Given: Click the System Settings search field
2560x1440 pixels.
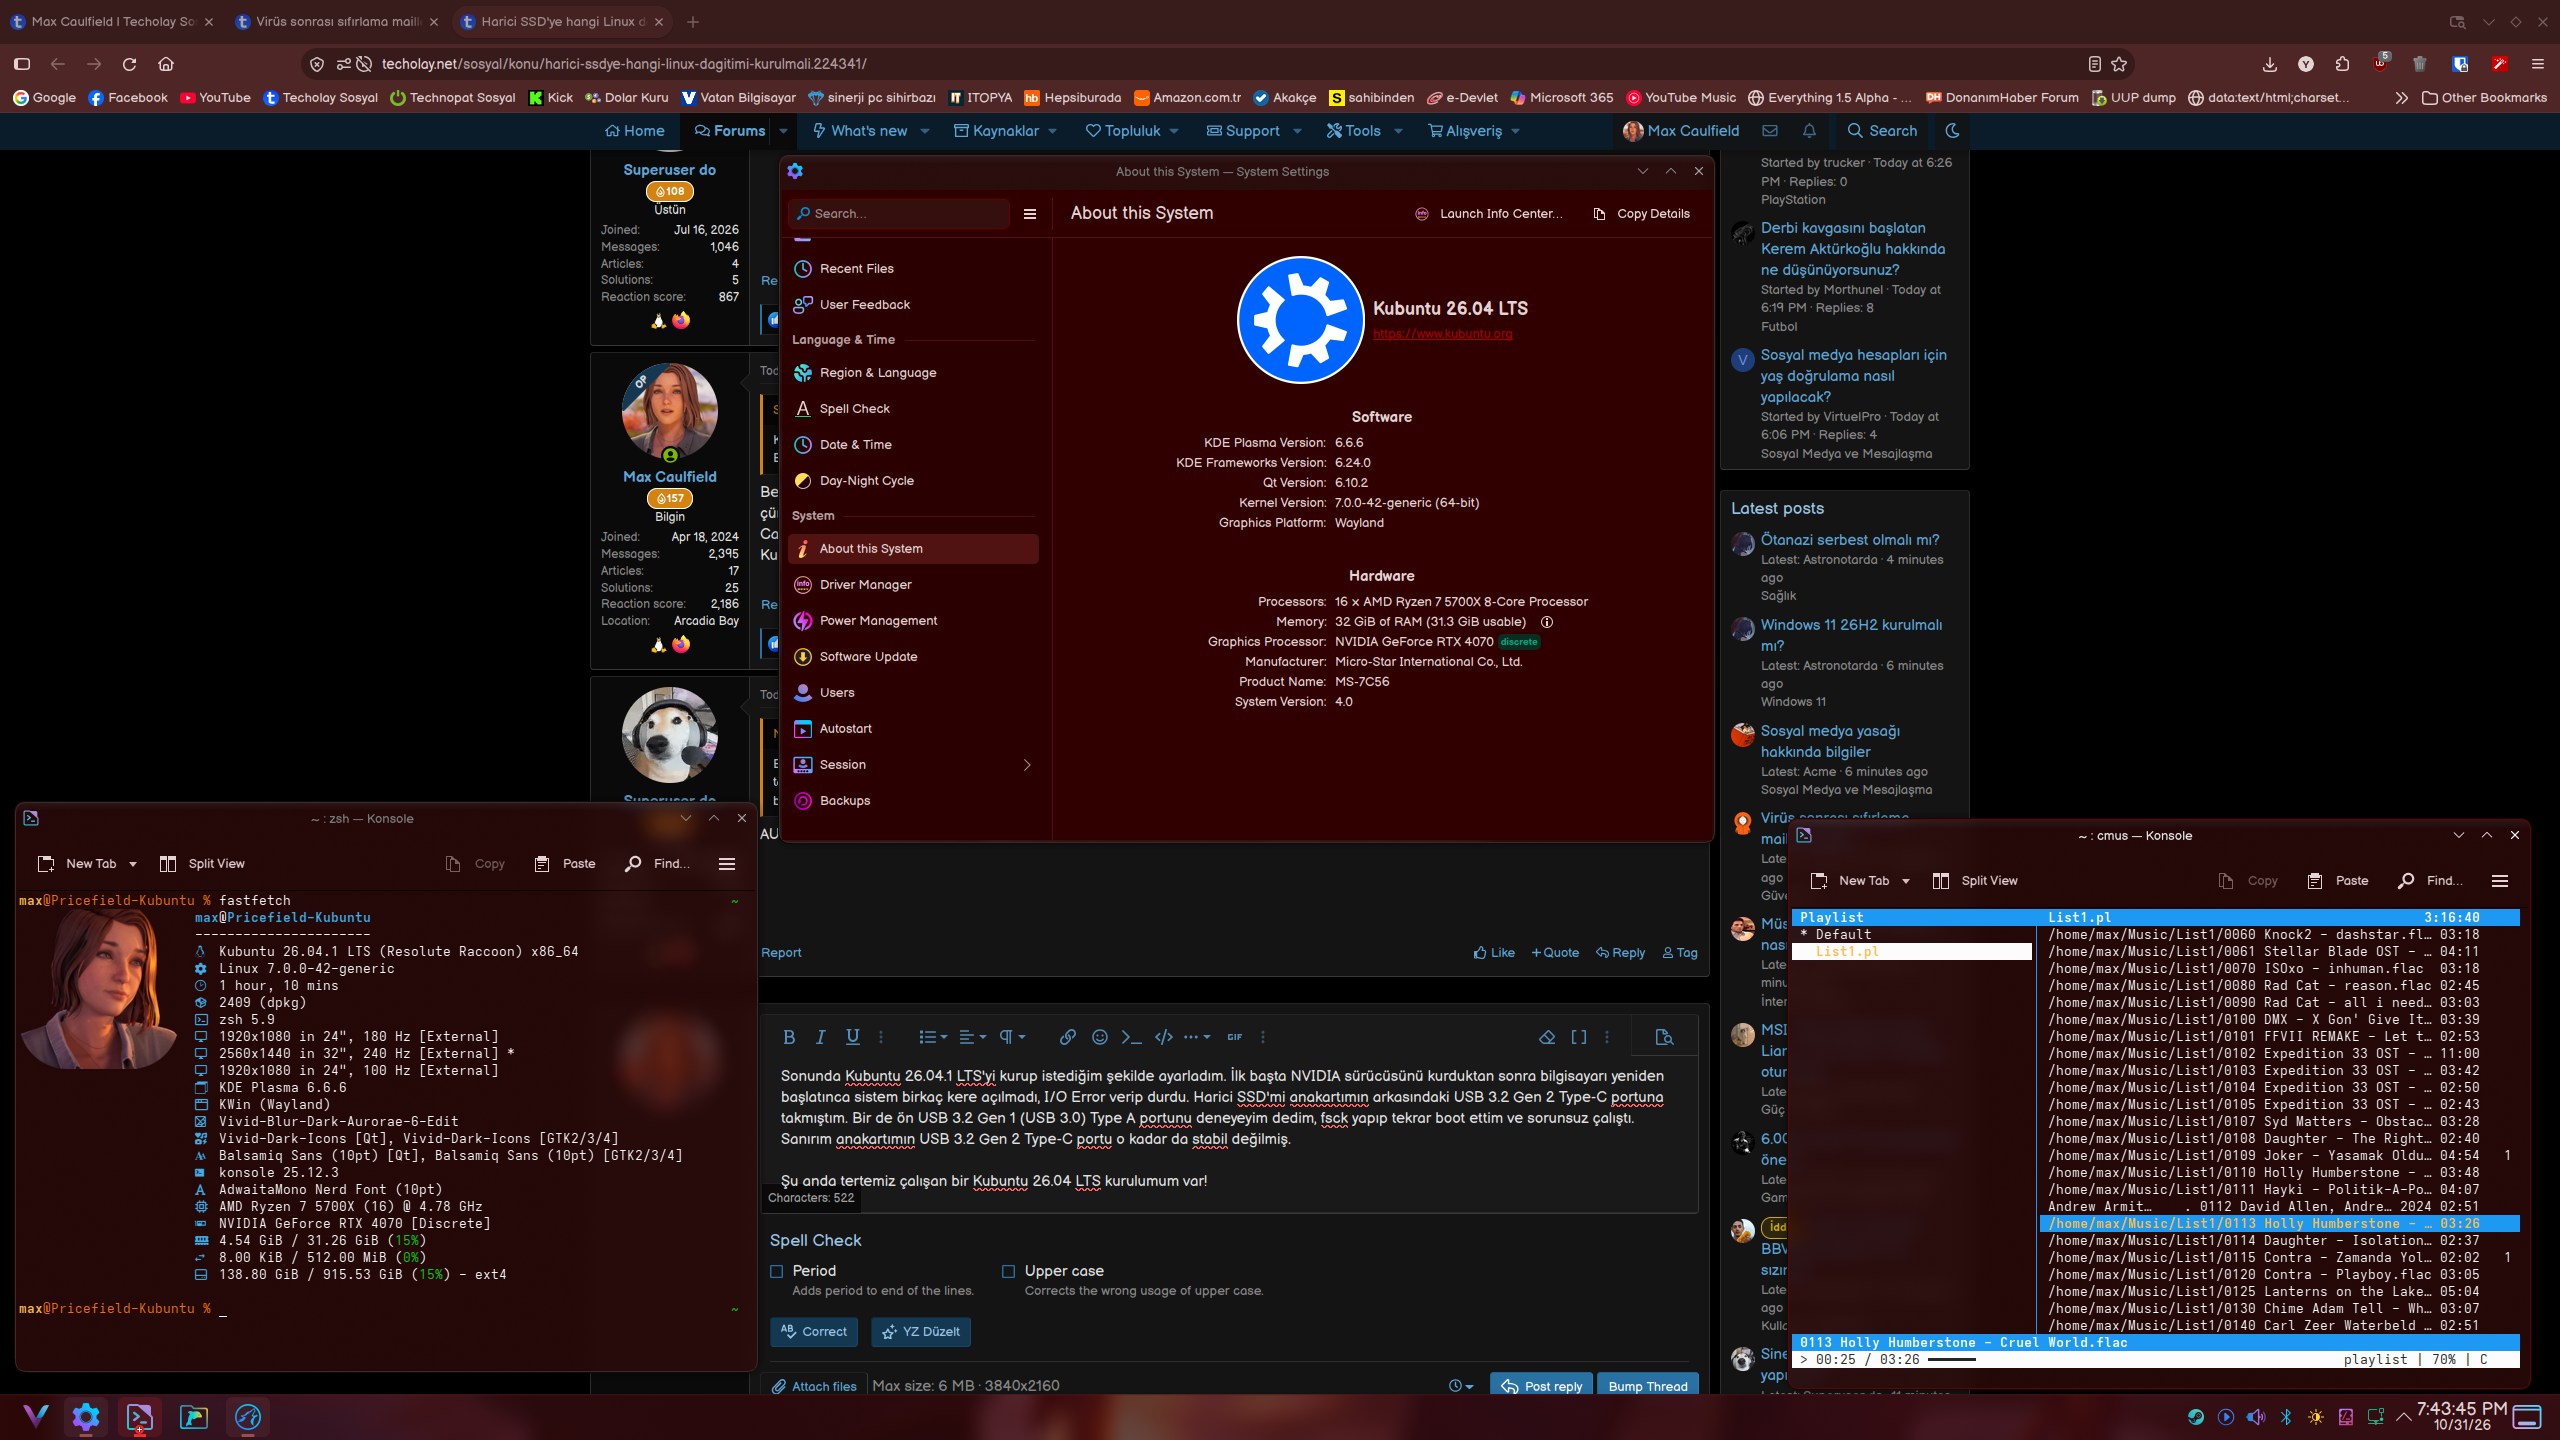Looking at the screenshot, I should tap(898, 214).
